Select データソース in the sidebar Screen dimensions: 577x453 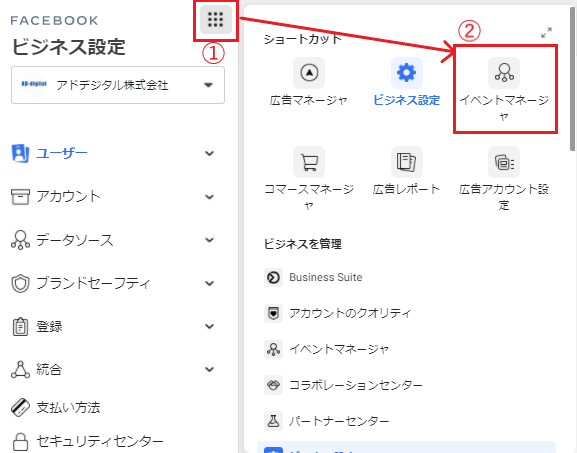(75, 240)
